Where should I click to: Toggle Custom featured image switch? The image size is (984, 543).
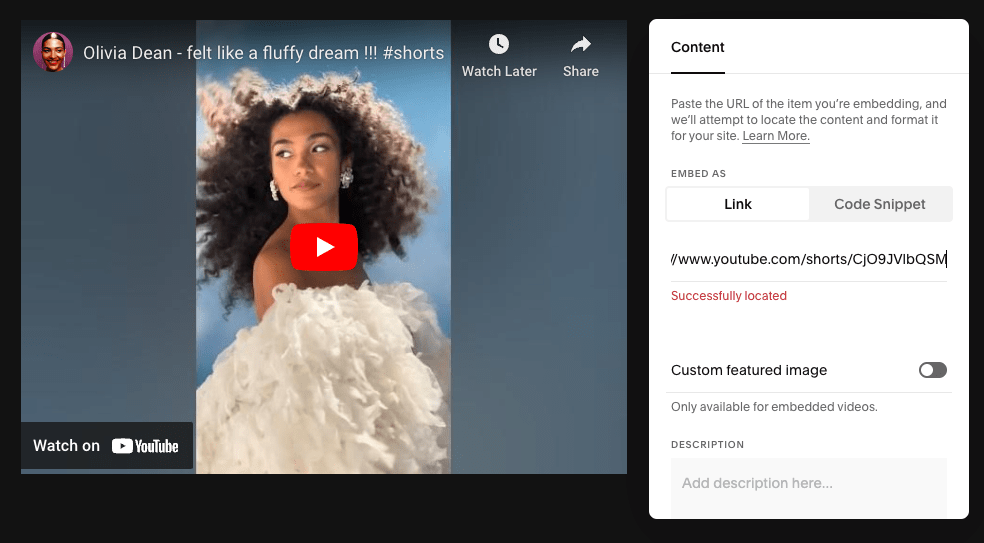[933, 370]
